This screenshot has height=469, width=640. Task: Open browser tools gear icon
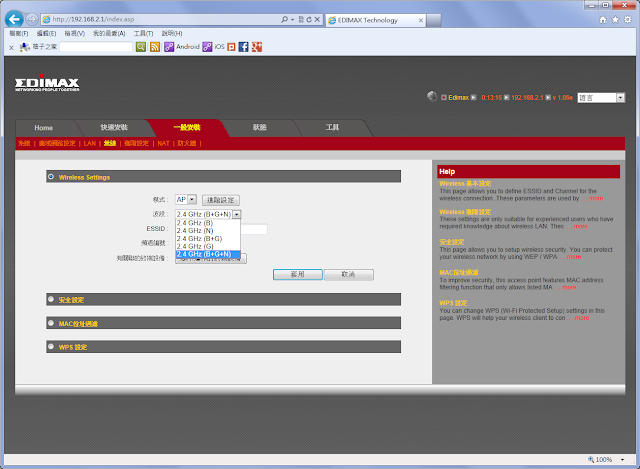628,20
